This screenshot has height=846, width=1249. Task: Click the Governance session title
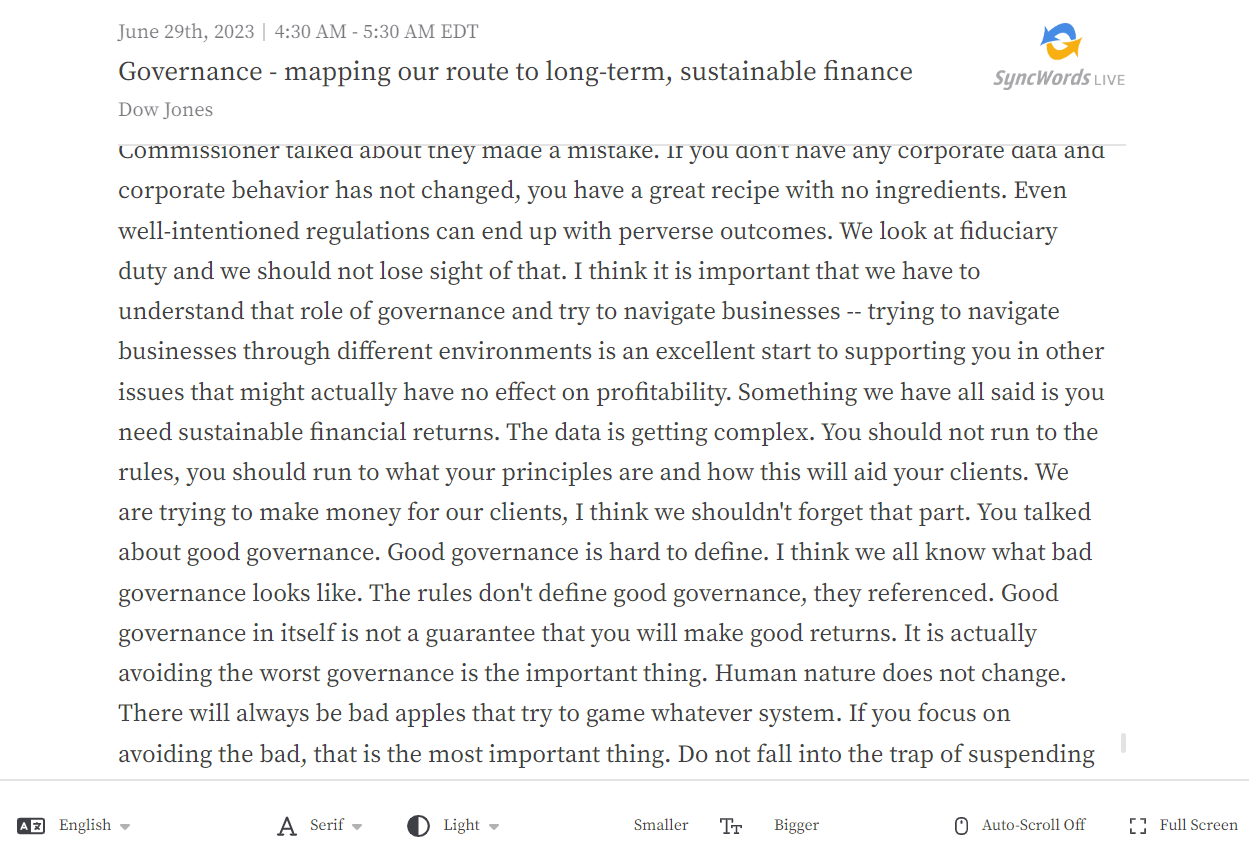[515, 71]
